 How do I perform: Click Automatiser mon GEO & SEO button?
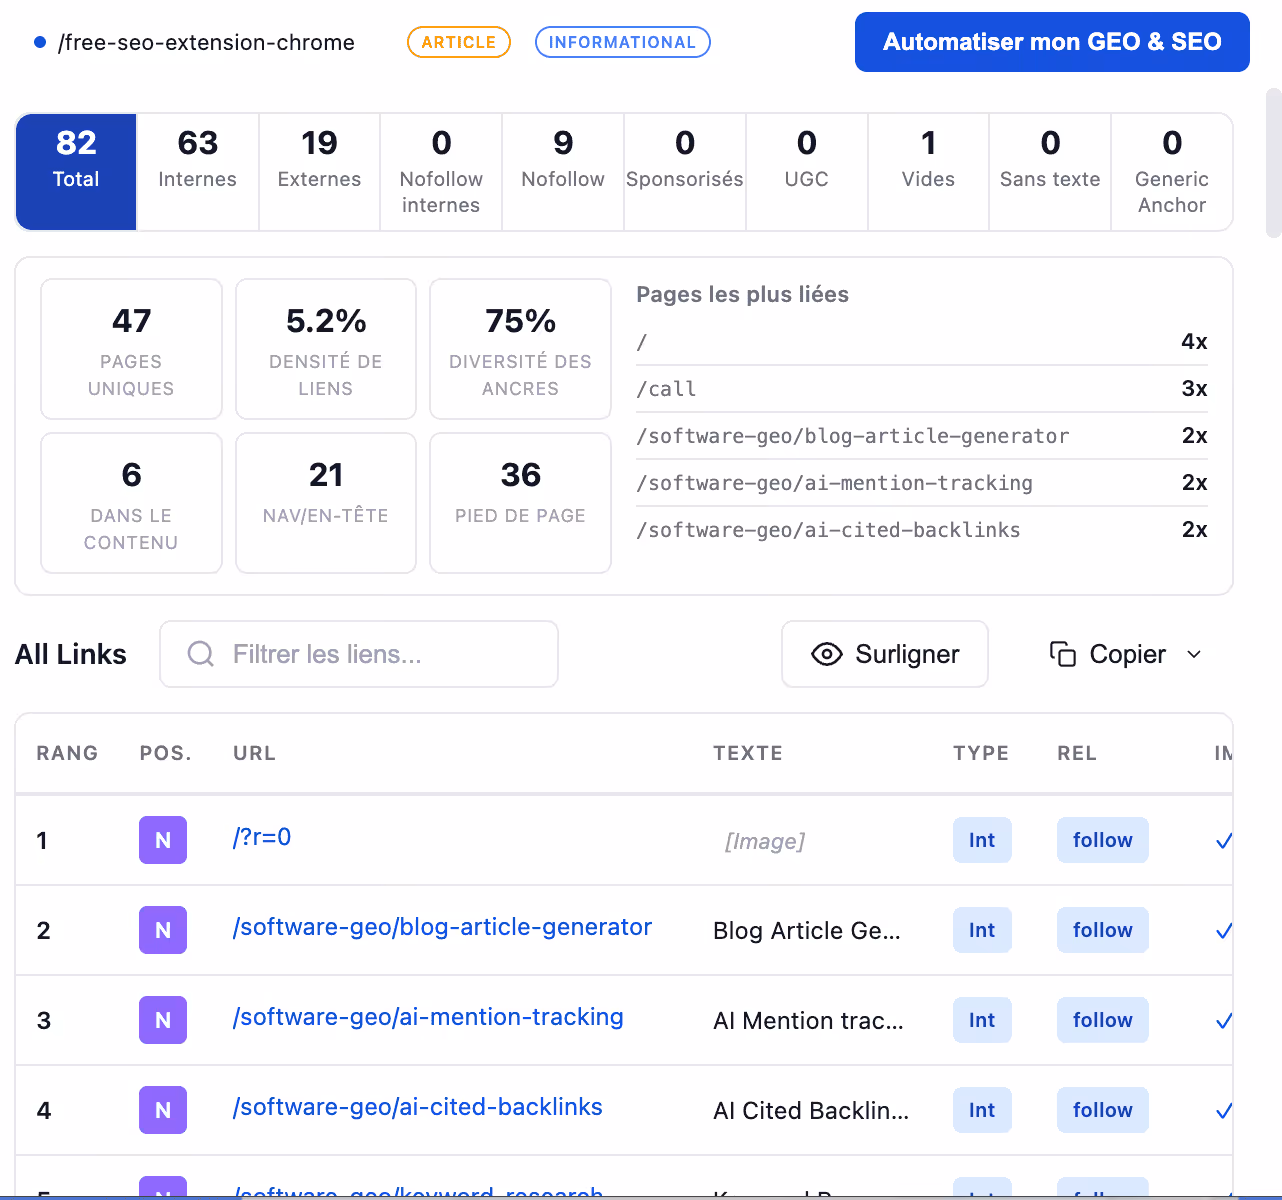pyautogui.click(x=1052, y=42)
